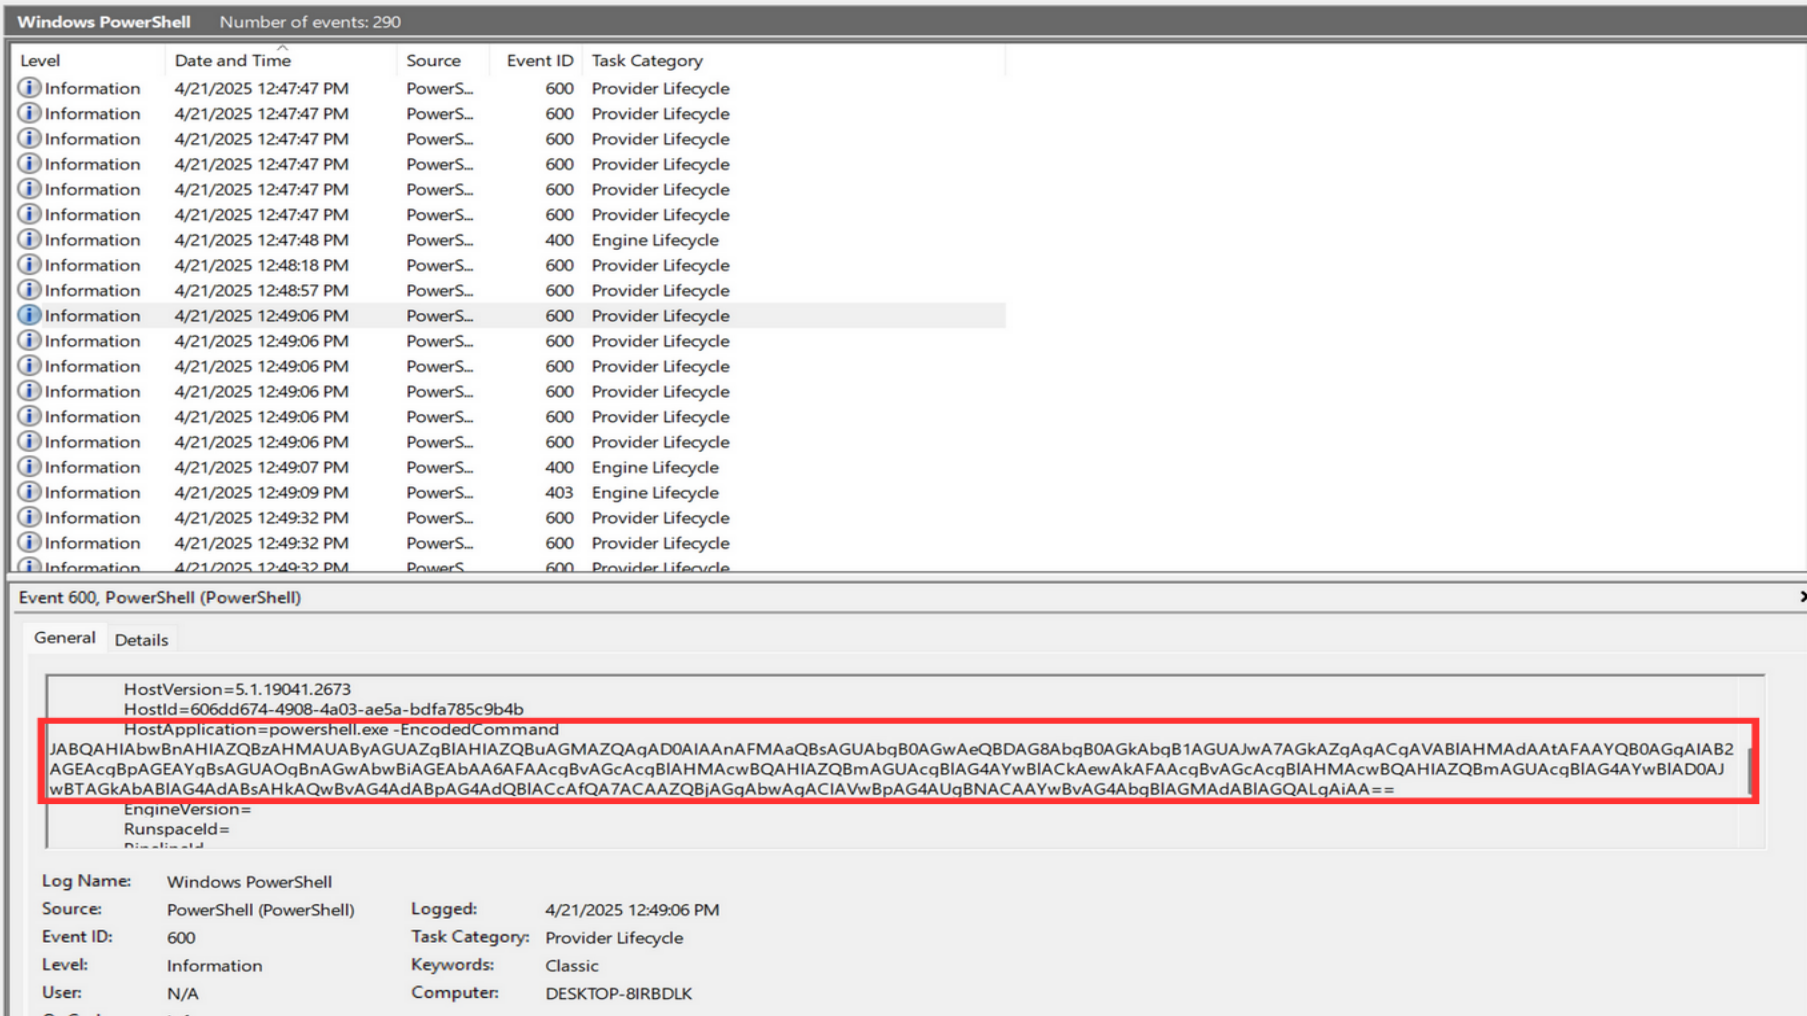Sort events by Event ID column

(539, 61)
